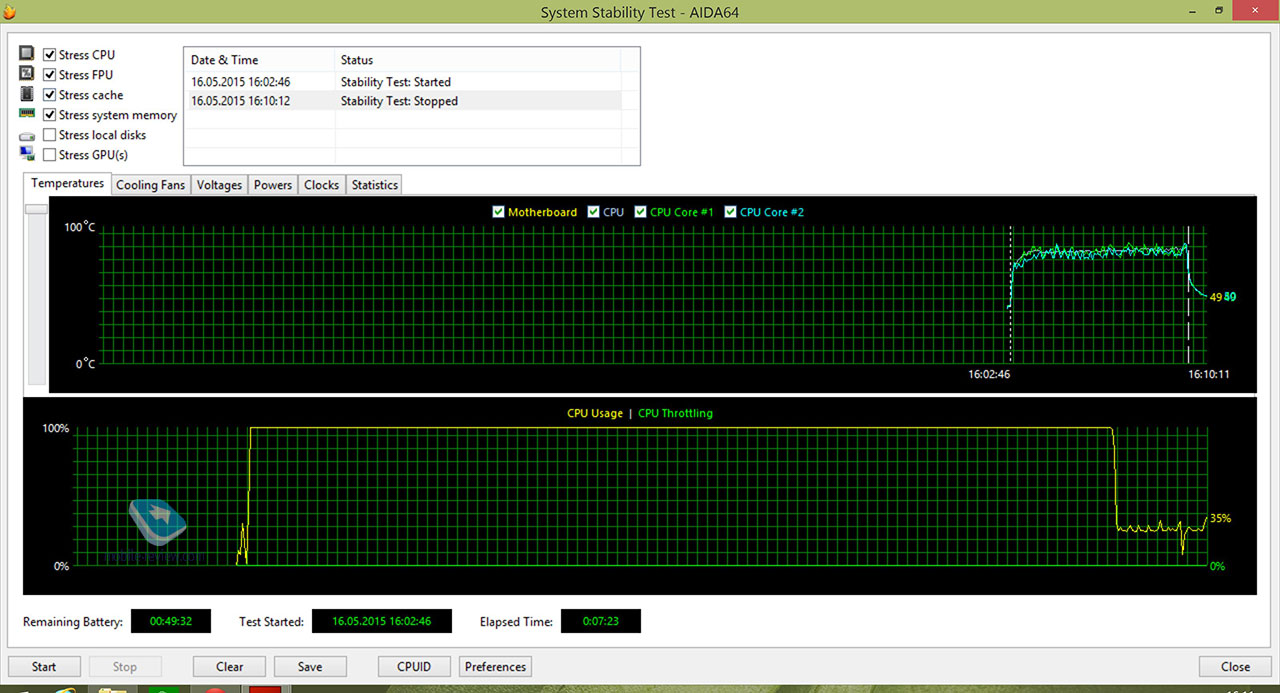Check the Stress GPU(s) box
1280x693 pixels.
point(50,155)
